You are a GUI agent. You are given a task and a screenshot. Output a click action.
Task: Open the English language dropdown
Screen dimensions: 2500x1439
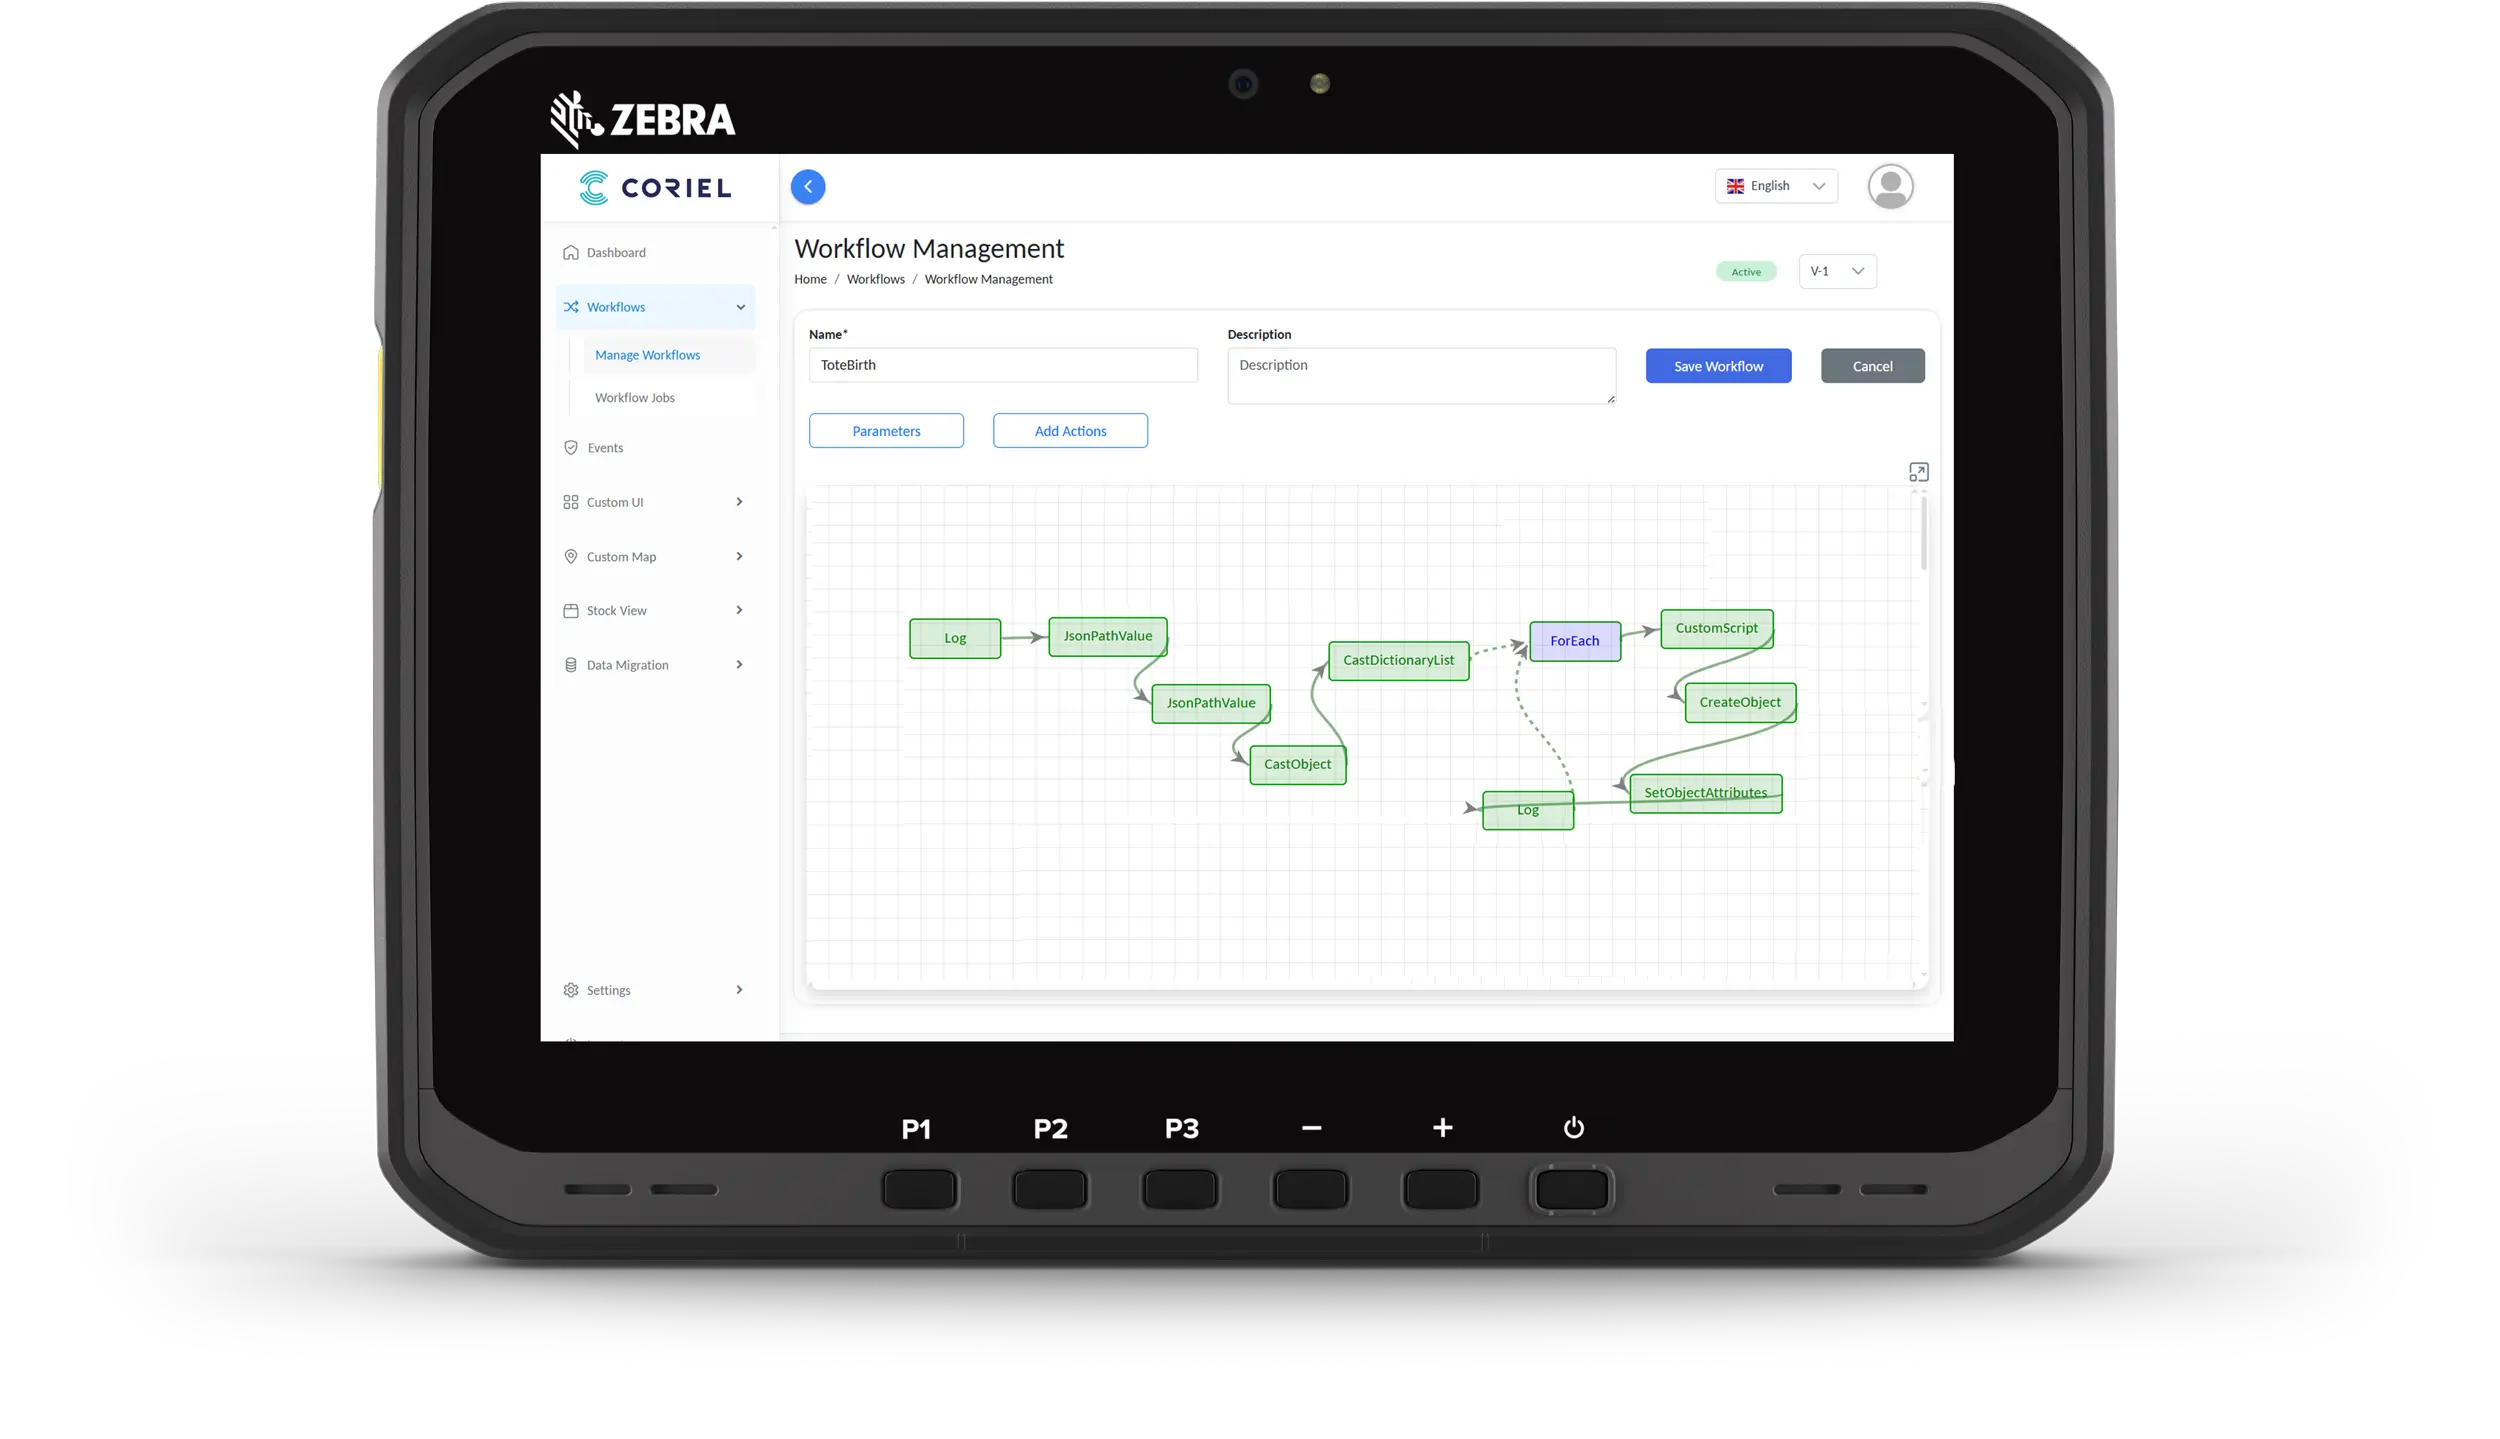point(1776,186)
